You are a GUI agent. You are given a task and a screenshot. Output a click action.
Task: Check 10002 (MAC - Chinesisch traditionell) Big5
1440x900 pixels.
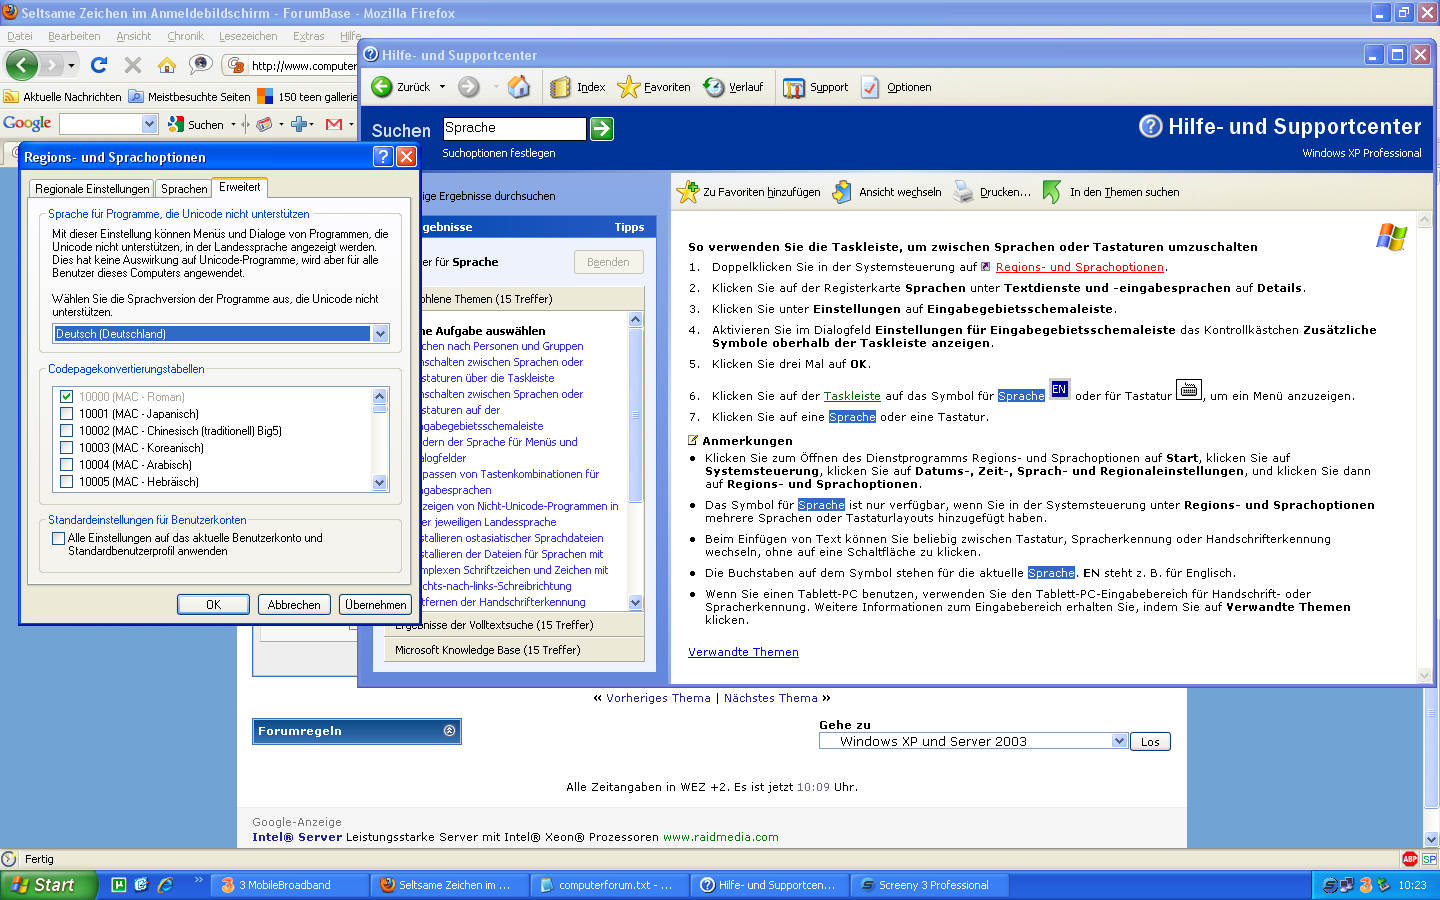(66, 431)
